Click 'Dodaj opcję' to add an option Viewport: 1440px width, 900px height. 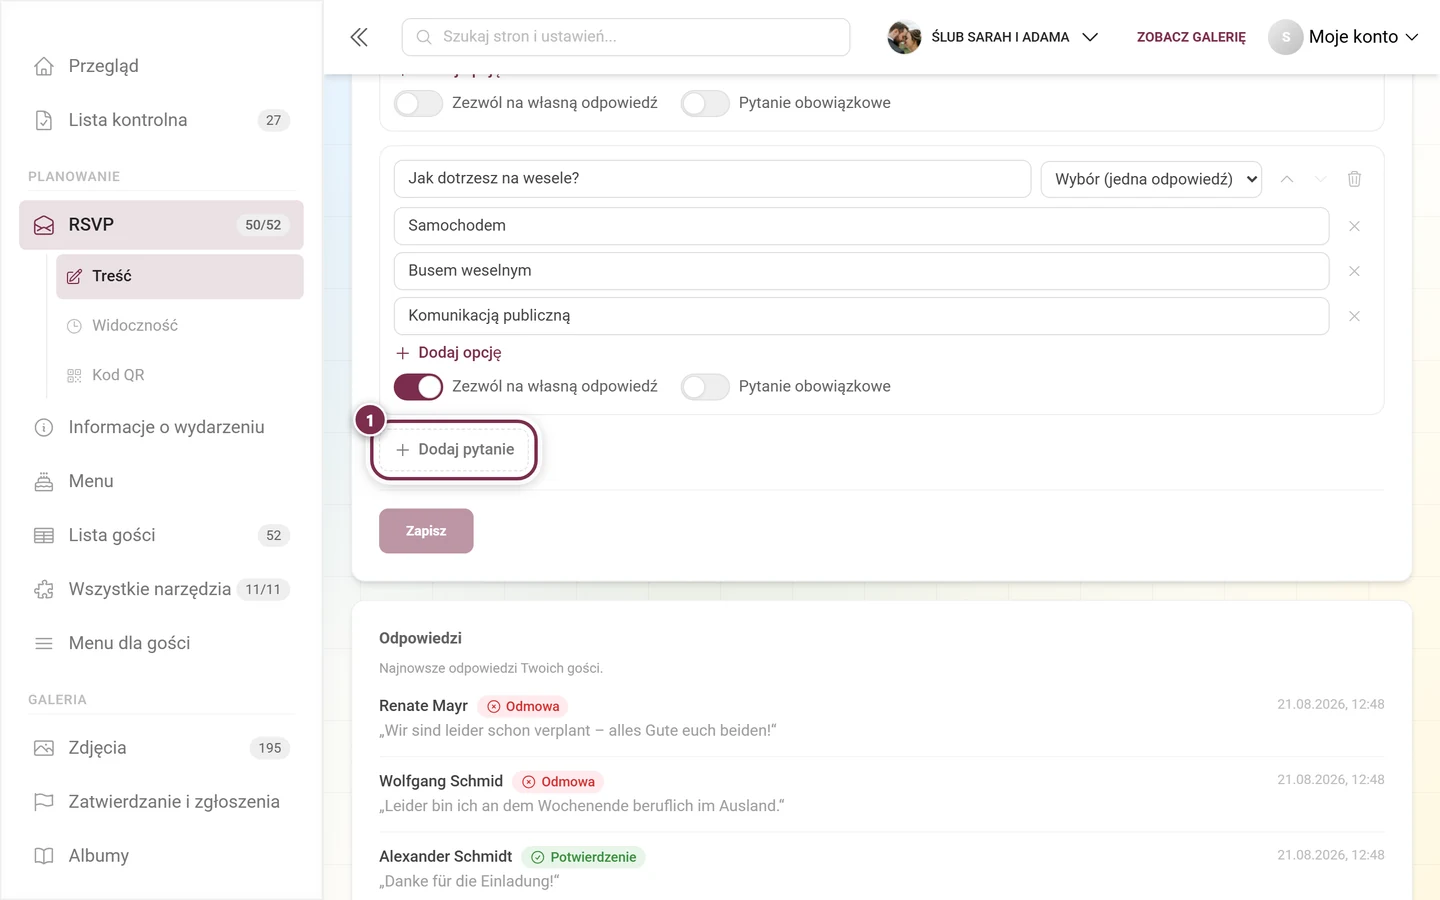[x=448, y=353]
